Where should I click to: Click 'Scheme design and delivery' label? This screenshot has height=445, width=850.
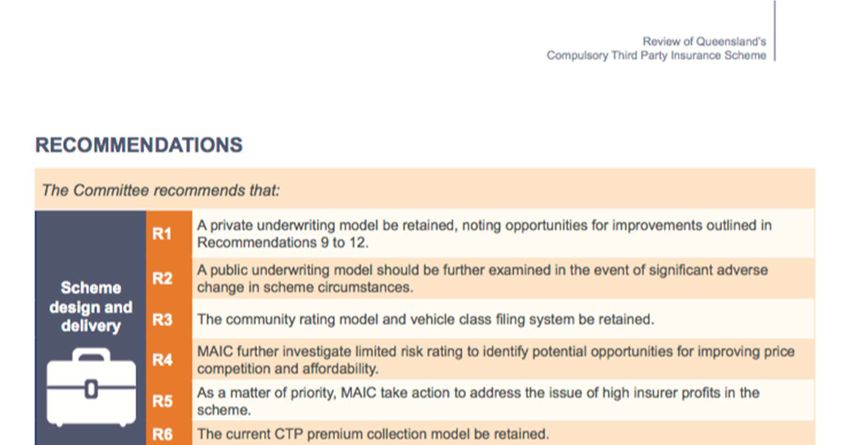[91, 307]
